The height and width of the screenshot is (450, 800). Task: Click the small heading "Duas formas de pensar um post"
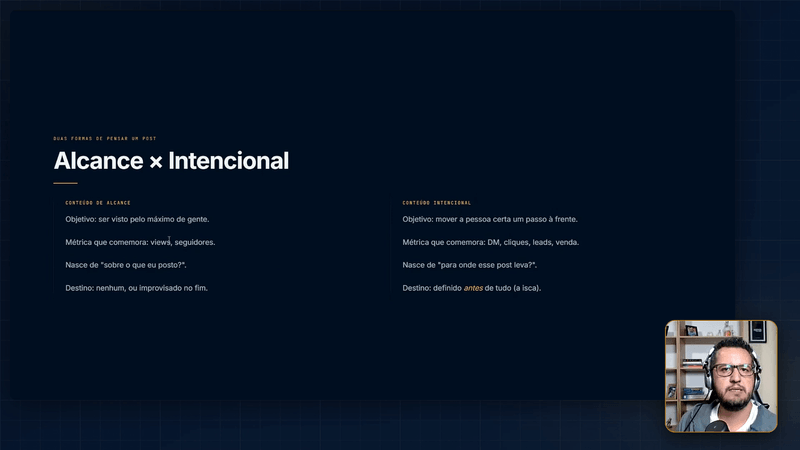105,138
